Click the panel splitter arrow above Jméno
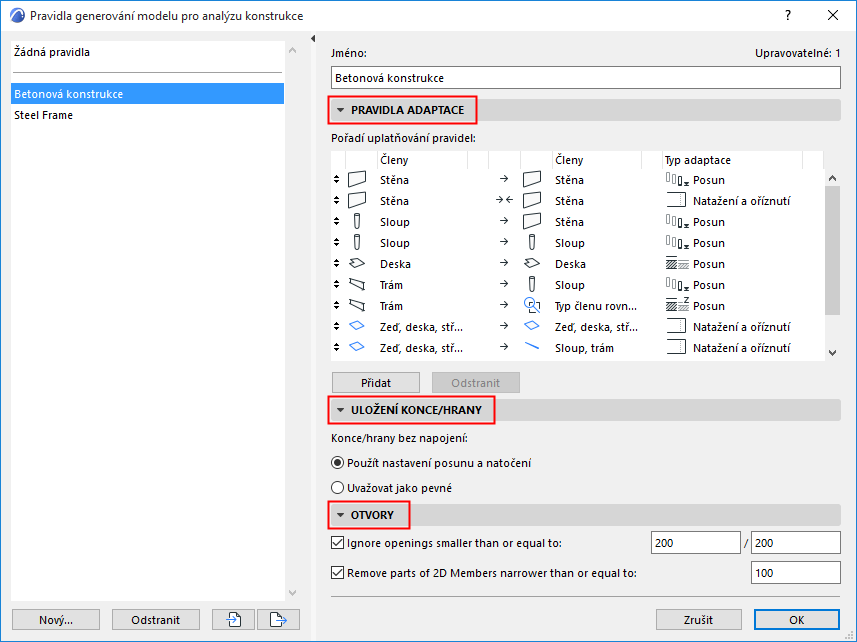The height and width of the screenshot is (642, 857). pos(314,39)
